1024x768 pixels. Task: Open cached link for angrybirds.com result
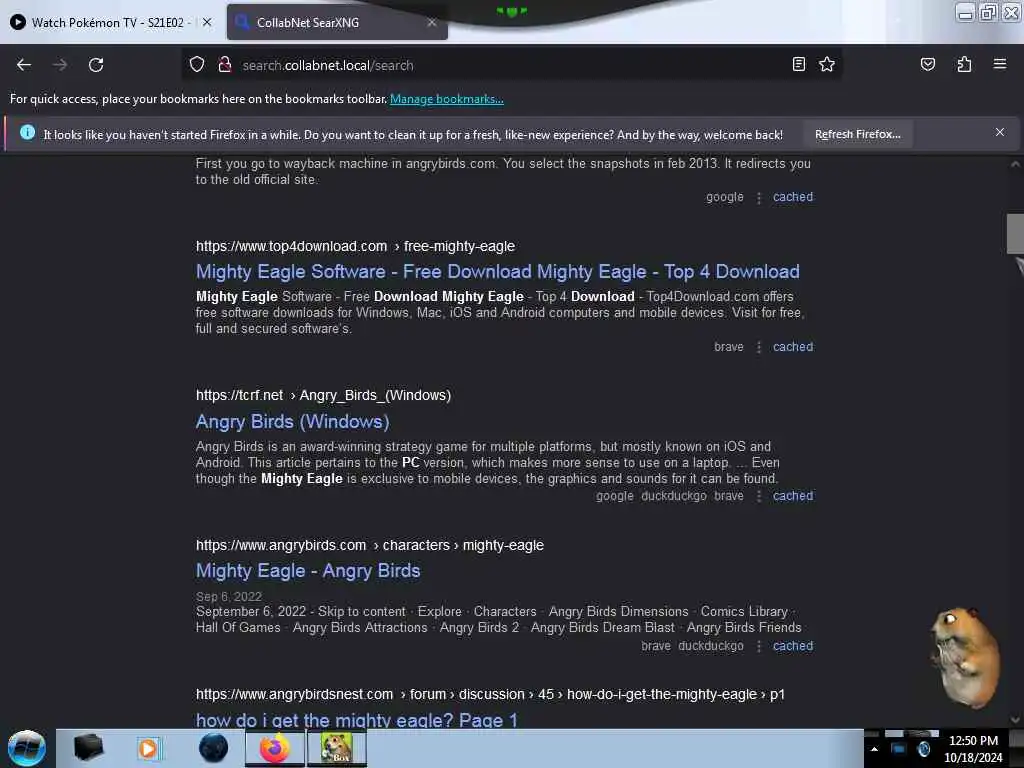[793, 646]
